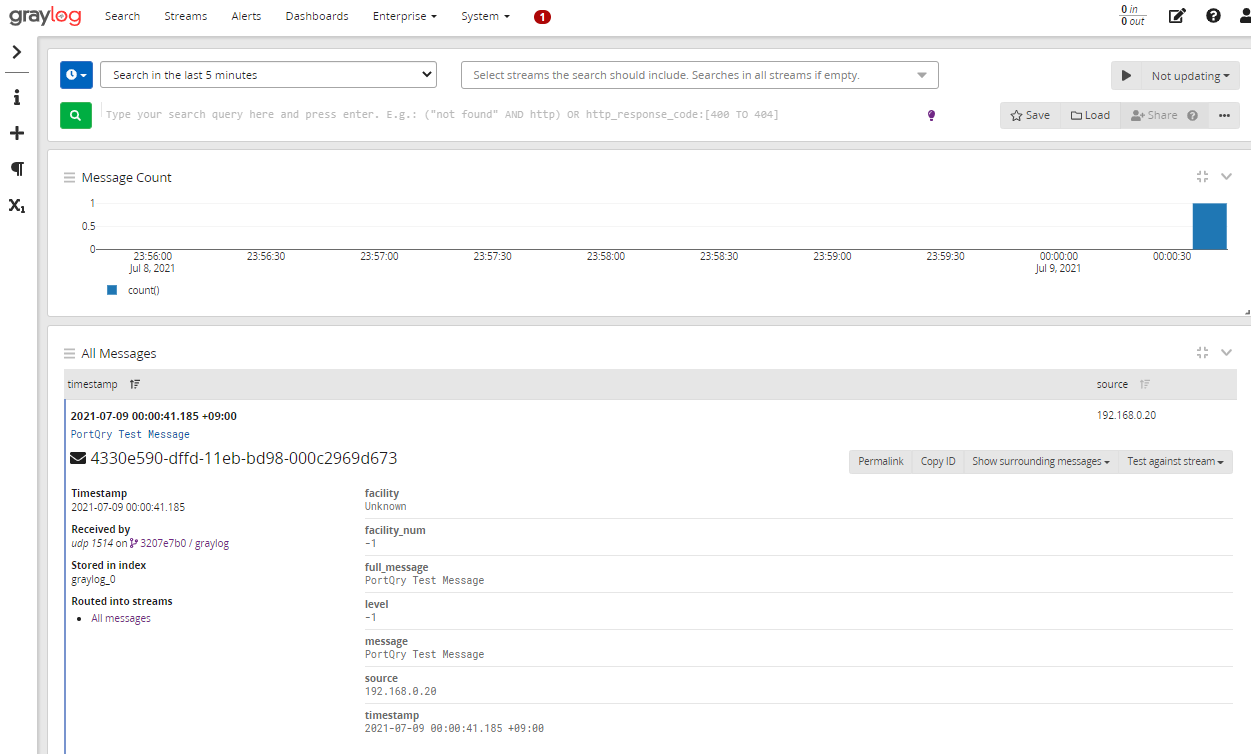1251x754 pixels.
Task: Open the Search in the last 5 minutes dropdown
Action: point(268,74)
